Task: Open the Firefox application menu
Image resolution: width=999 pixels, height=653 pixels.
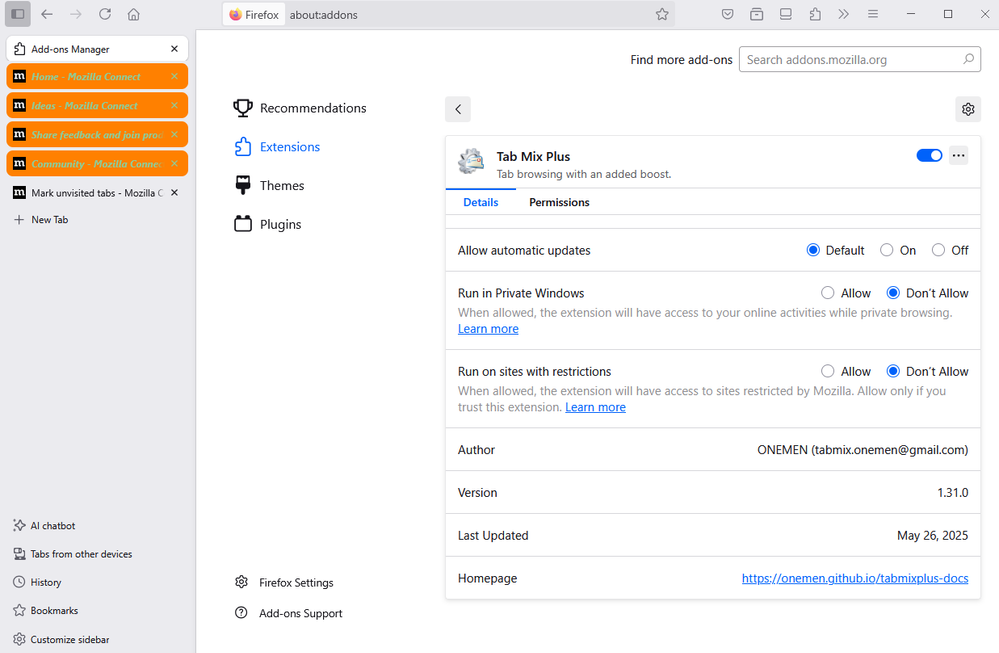Action: tap(873, 14)
